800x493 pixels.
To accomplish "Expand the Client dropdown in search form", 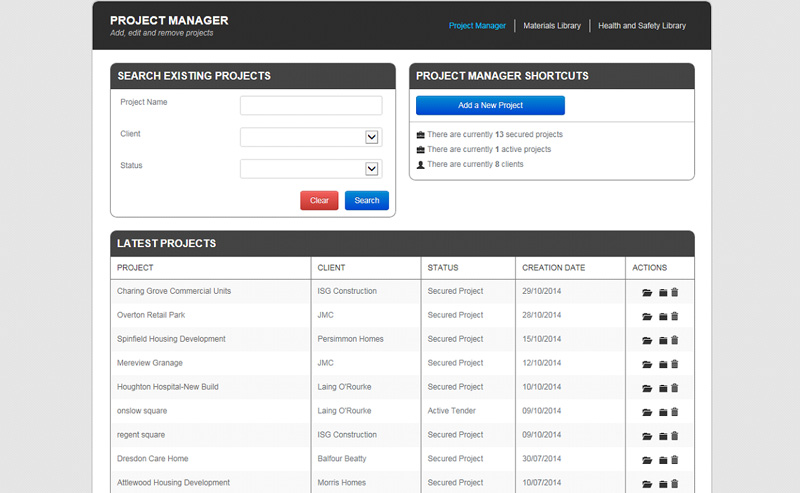I will [x=371, y=137].
